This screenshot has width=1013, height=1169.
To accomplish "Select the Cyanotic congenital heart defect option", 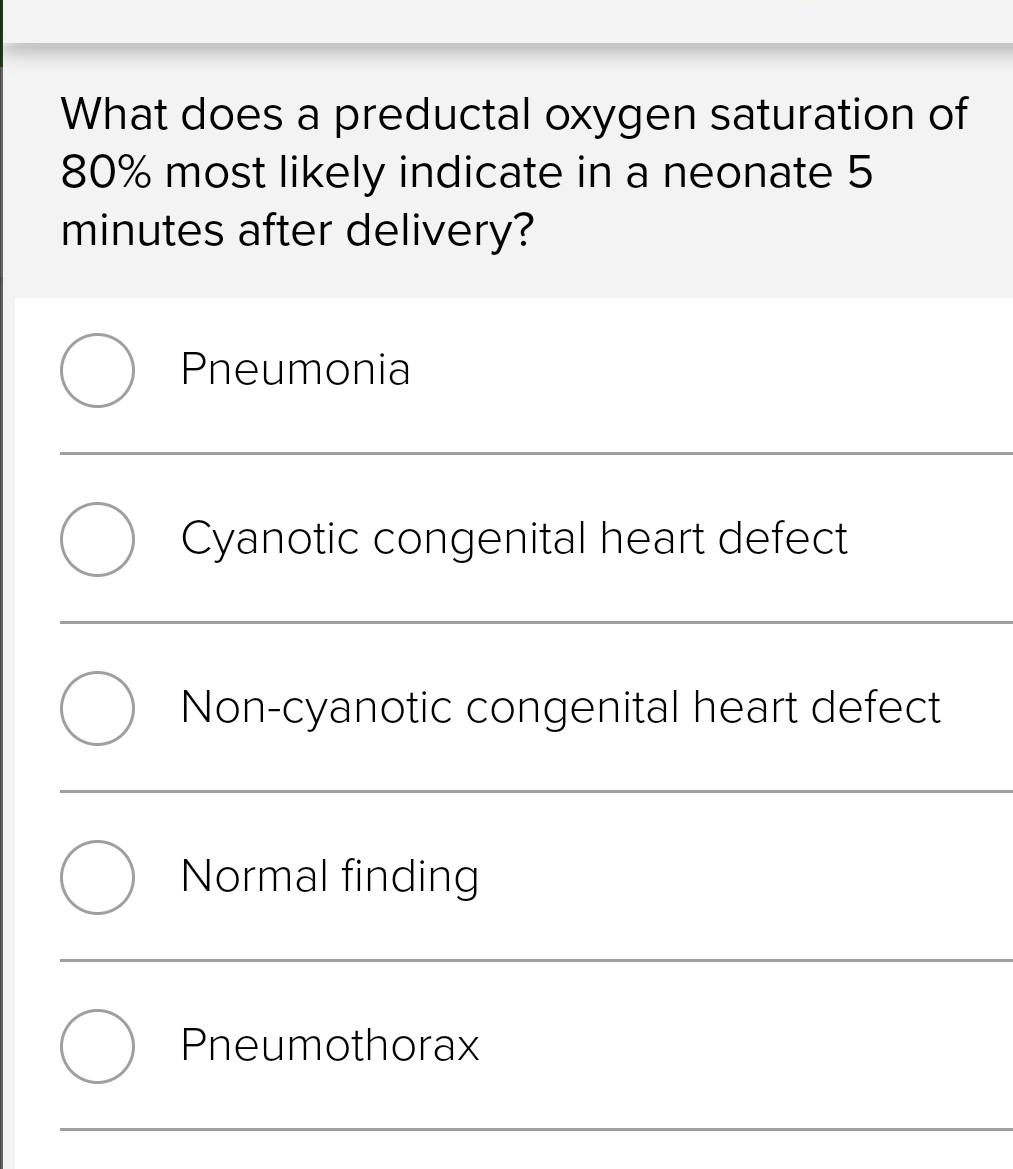I will pyautogui.click(x=97, y=539).
